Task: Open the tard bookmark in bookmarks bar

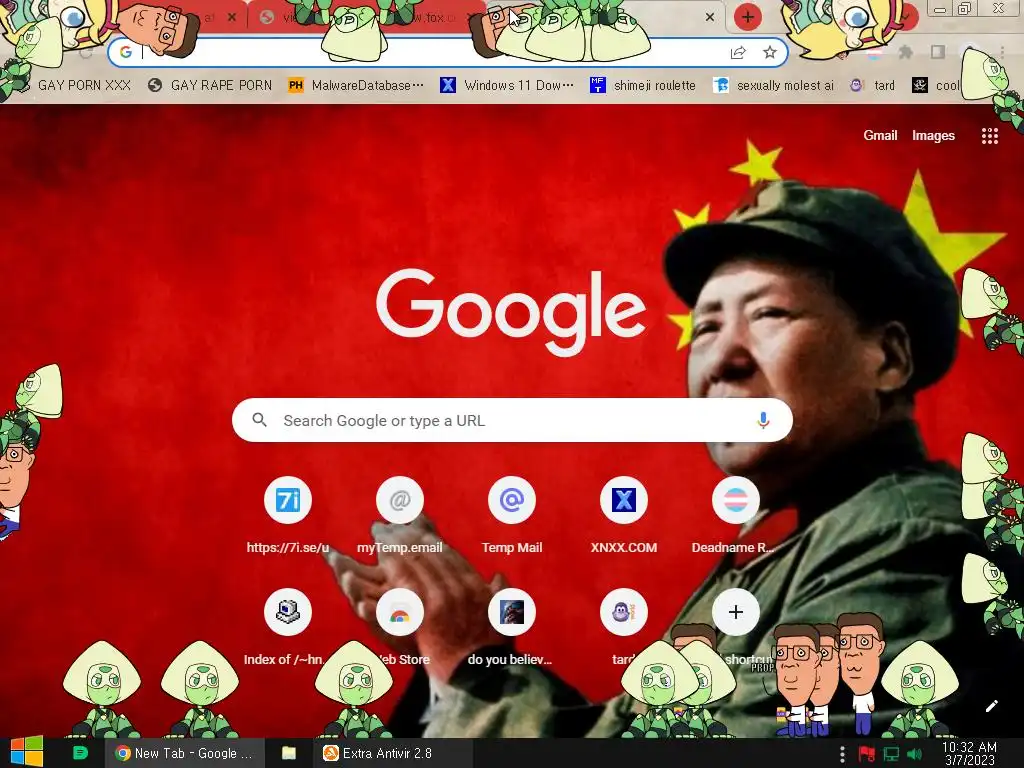Action: (872, 85)
